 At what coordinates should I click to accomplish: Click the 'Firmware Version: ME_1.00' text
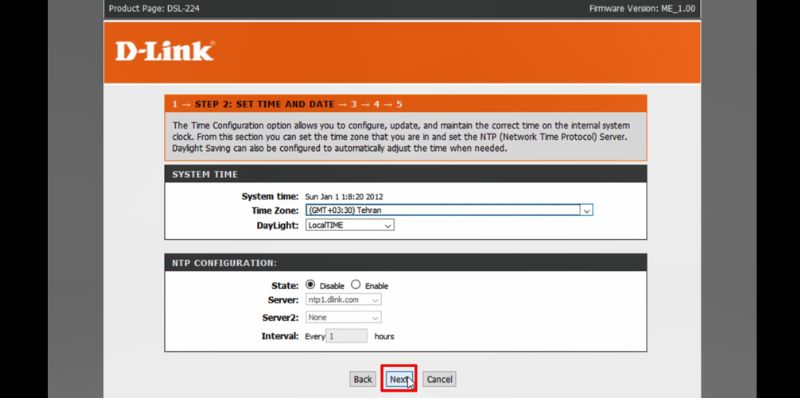[642, 9]
